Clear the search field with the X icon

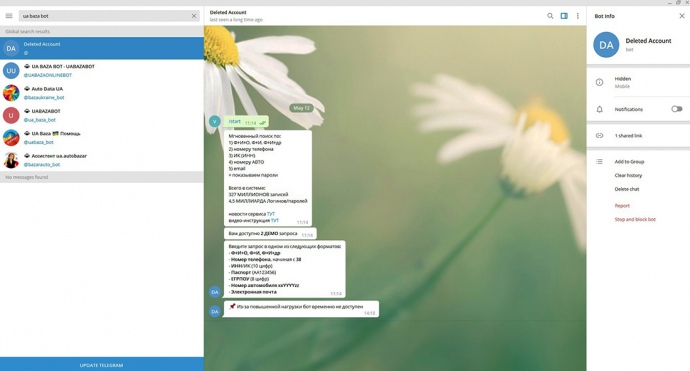pos(194,16)
